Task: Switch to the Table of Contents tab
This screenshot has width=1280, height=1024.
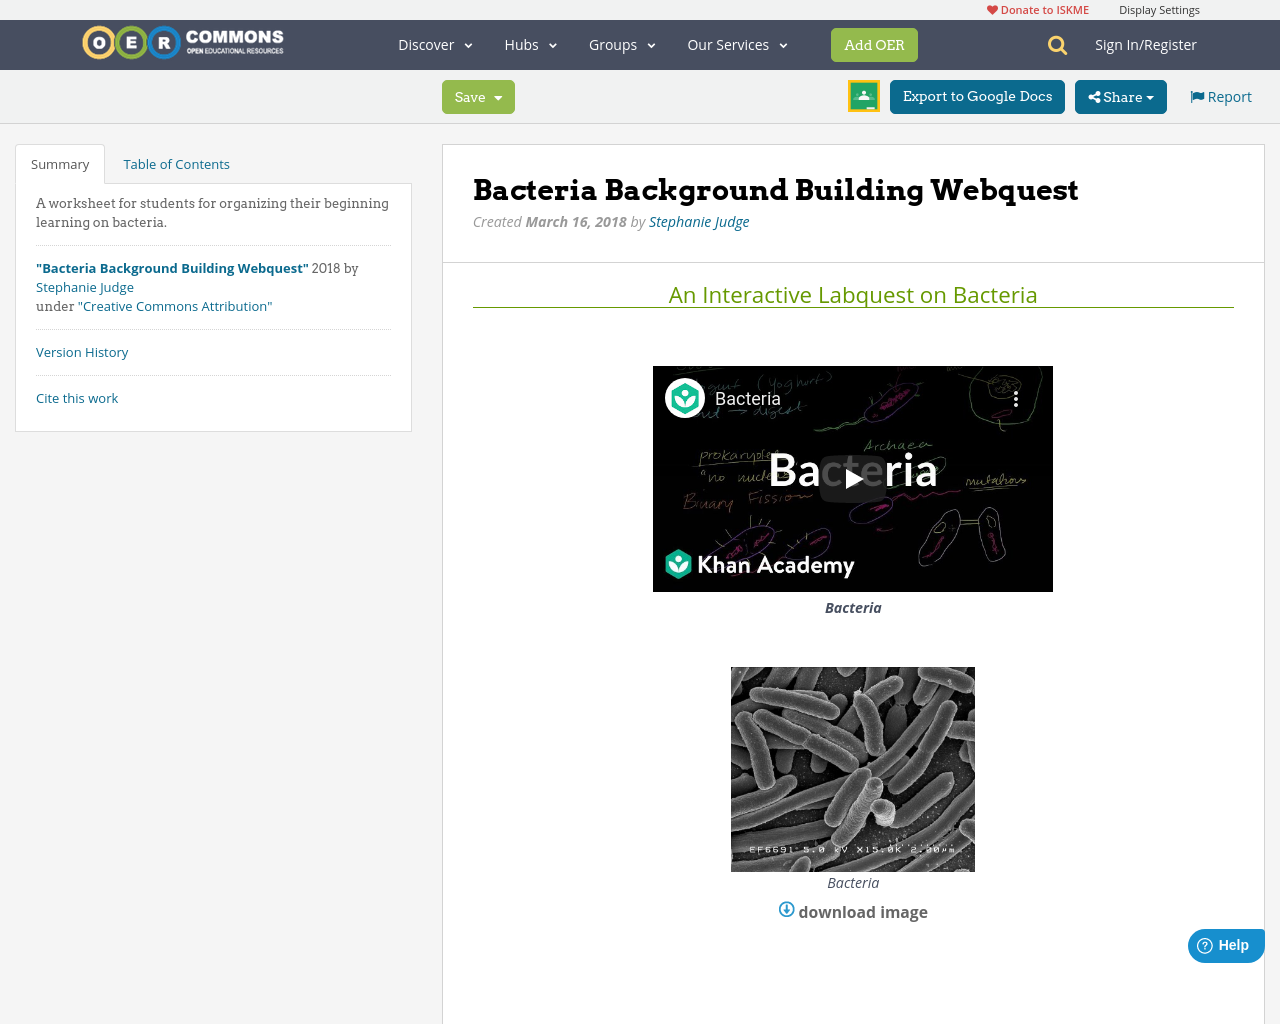Action: [176, 162]
